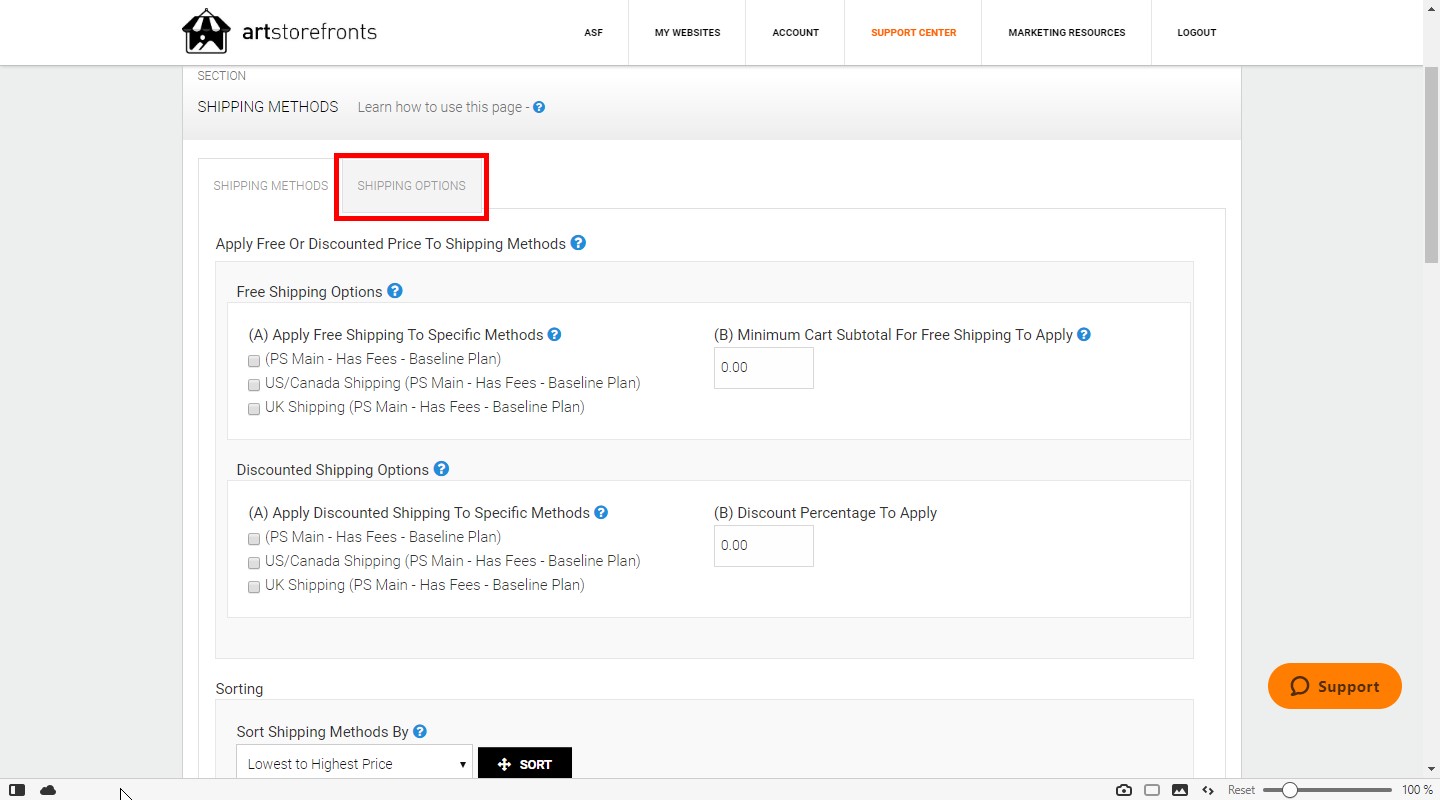1440x800 pixels.
Task: Click help icon next to Free Shipping Options
Action: pyautogui.click(x=395, y=291)
